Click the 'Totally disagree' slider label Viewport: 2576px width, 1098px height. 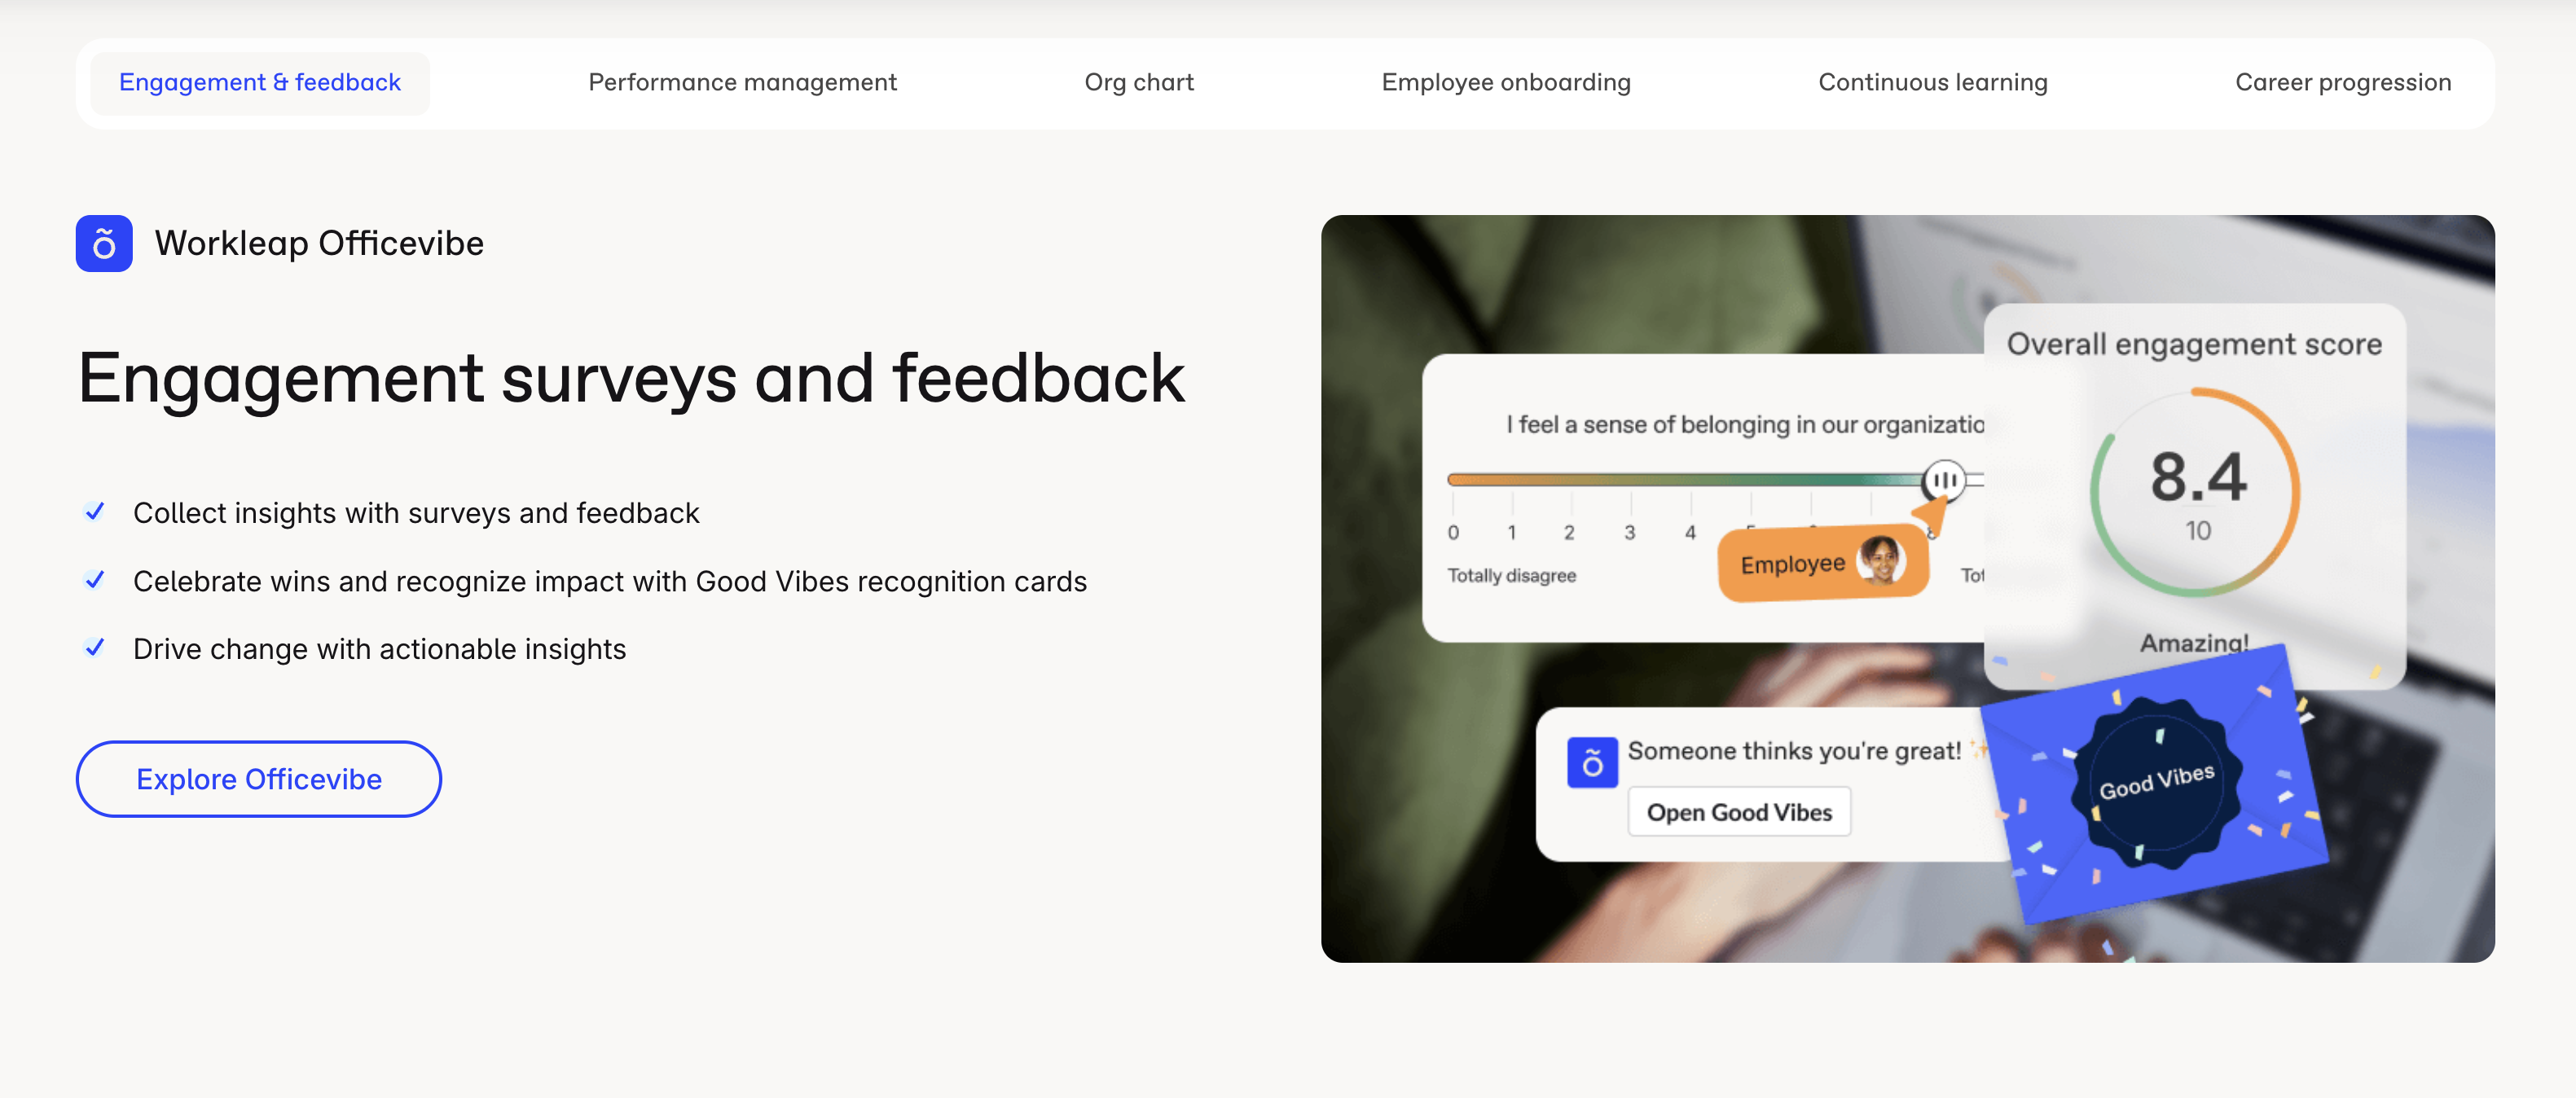tap(1511, 575)
